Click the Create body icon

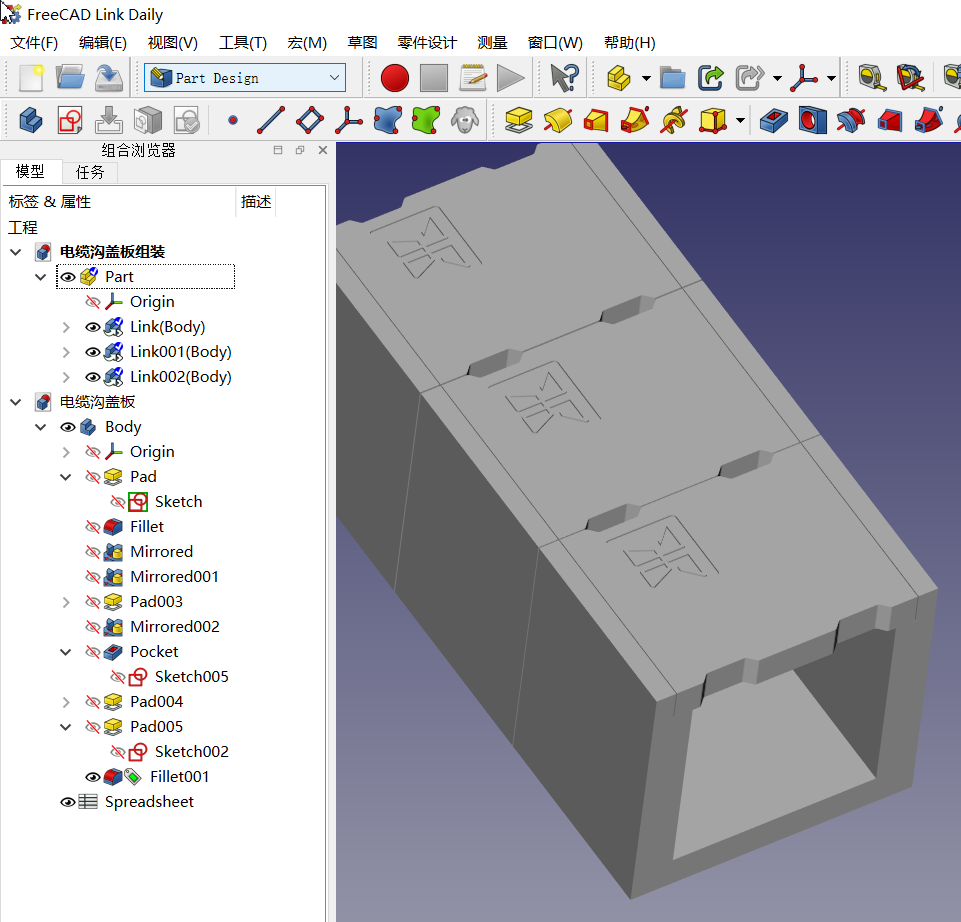tap(30, 121)
